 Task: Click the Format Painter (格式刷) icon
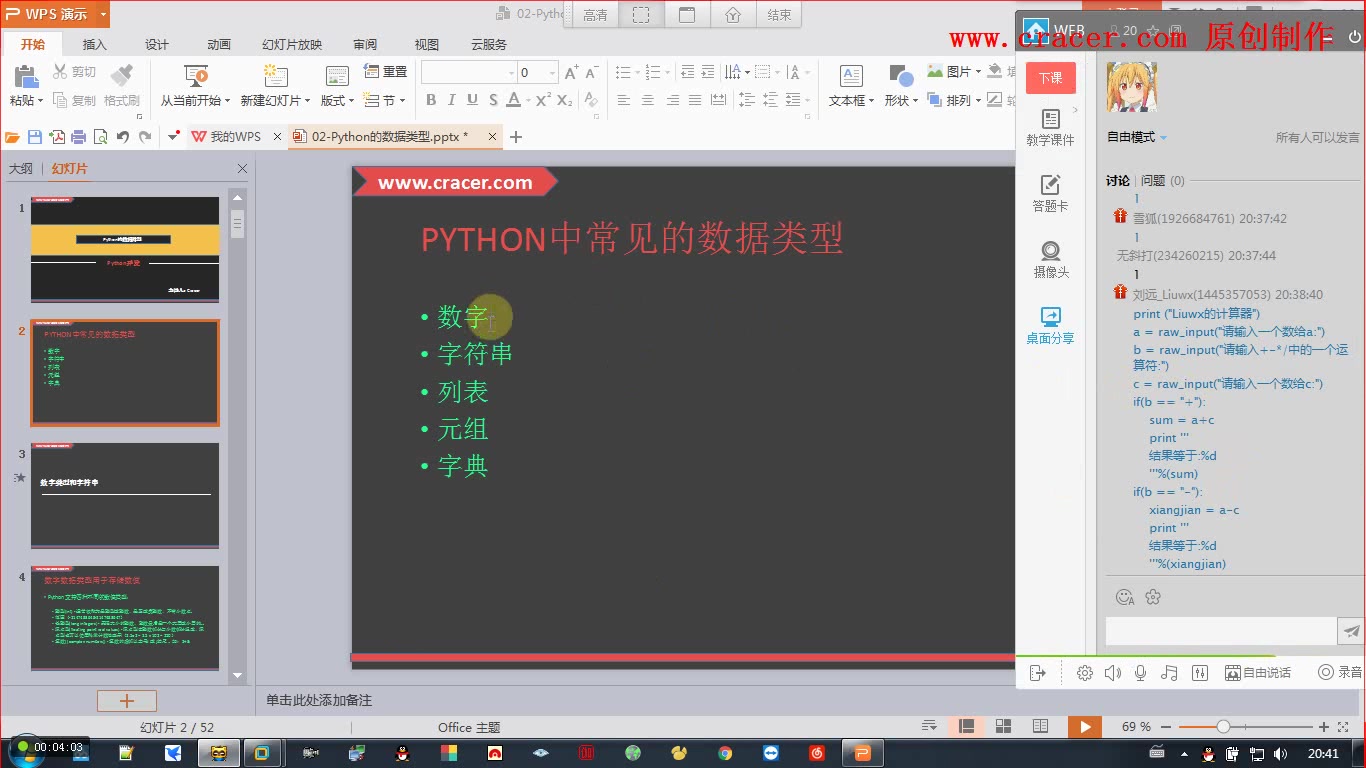tap(121, 75)
